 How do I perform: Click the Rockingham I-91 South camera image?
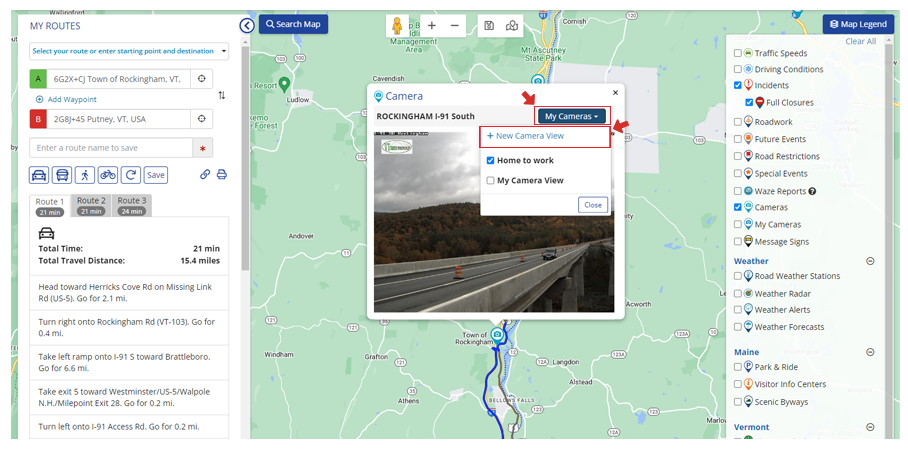[x=494, y=222]
